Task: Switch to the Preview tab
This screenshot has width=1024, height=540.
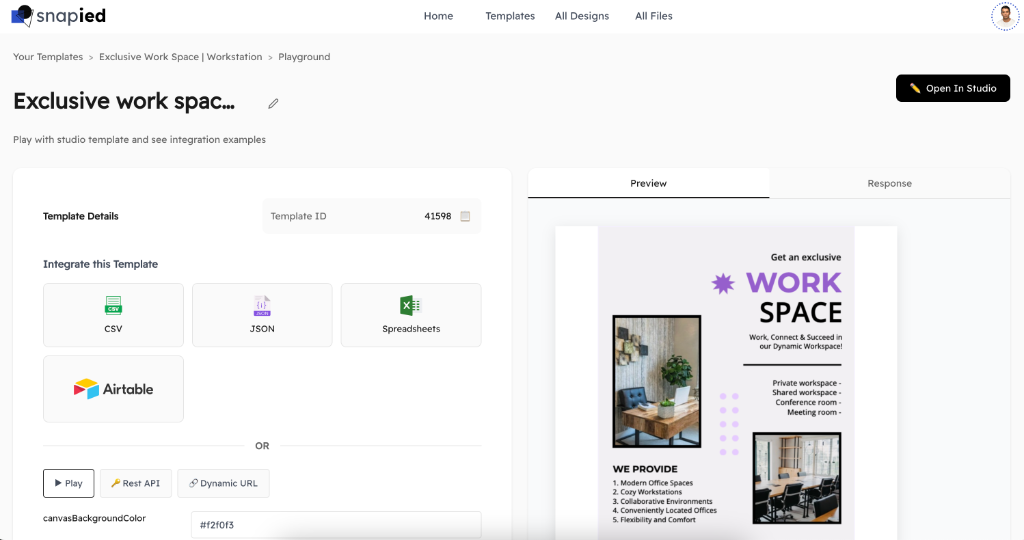Action: click(648, 183)
